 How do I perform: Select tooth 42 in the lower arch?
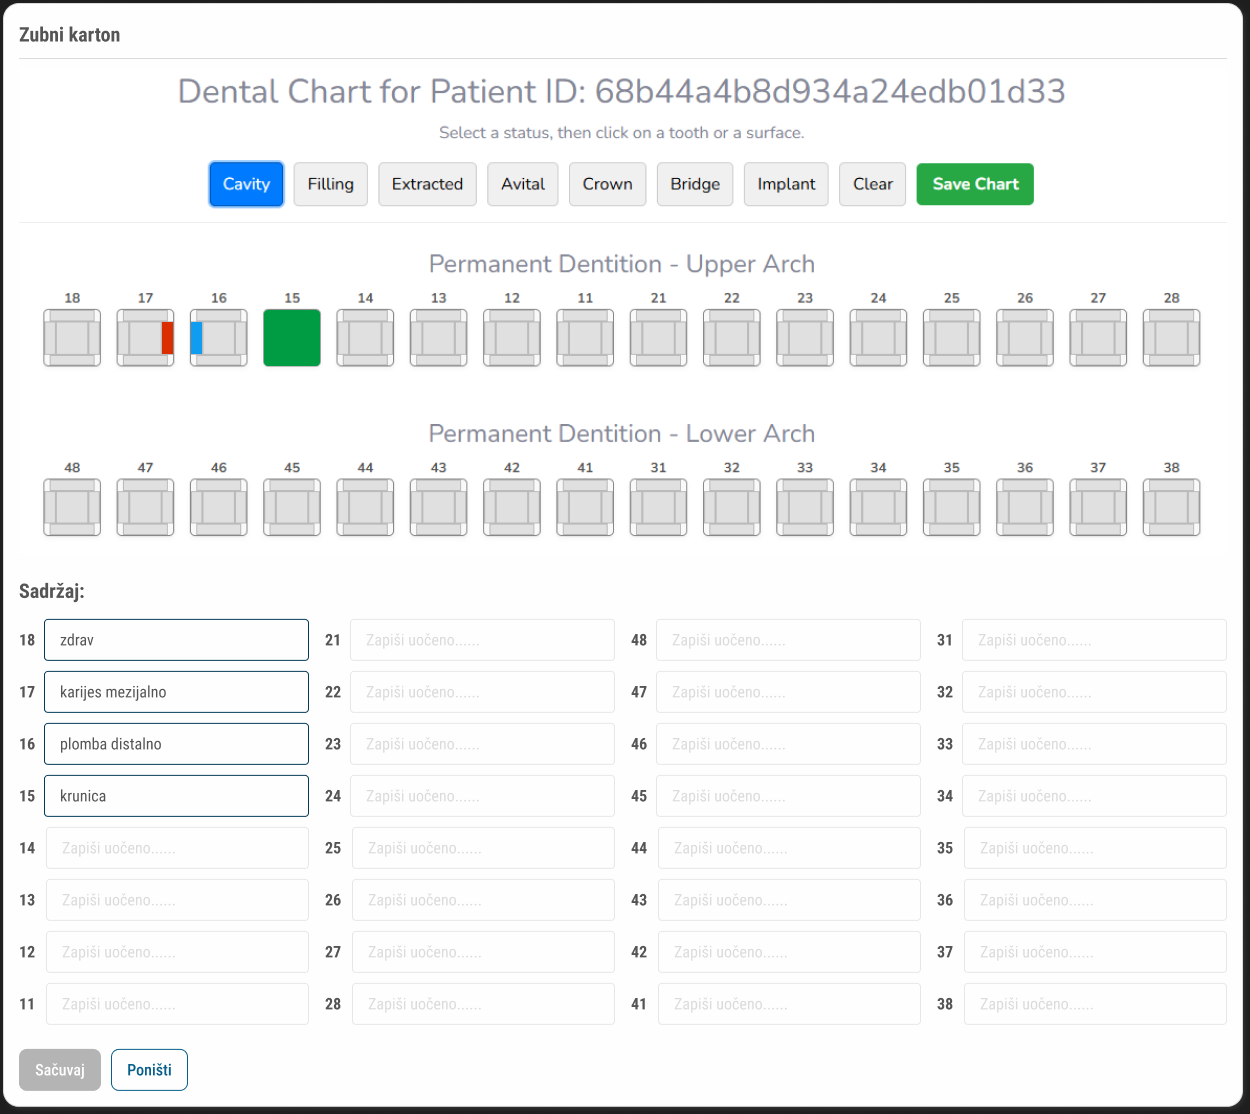(512, 507)
